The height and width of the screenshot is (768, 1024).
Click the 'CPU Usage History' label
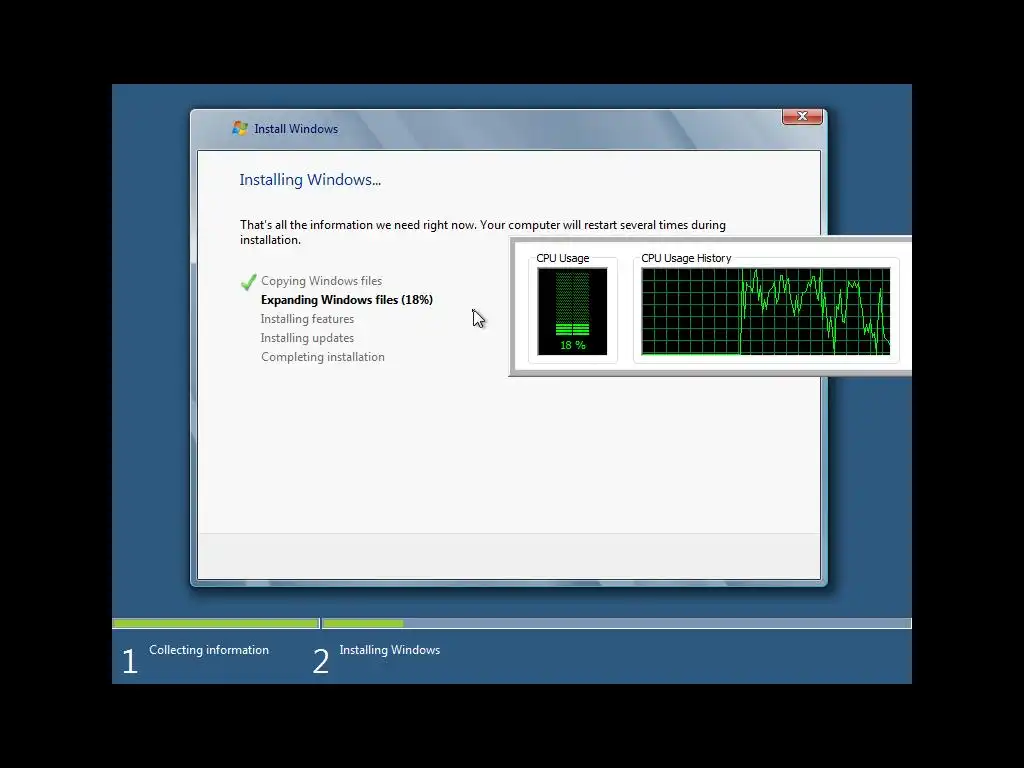[x=686, y=258]
